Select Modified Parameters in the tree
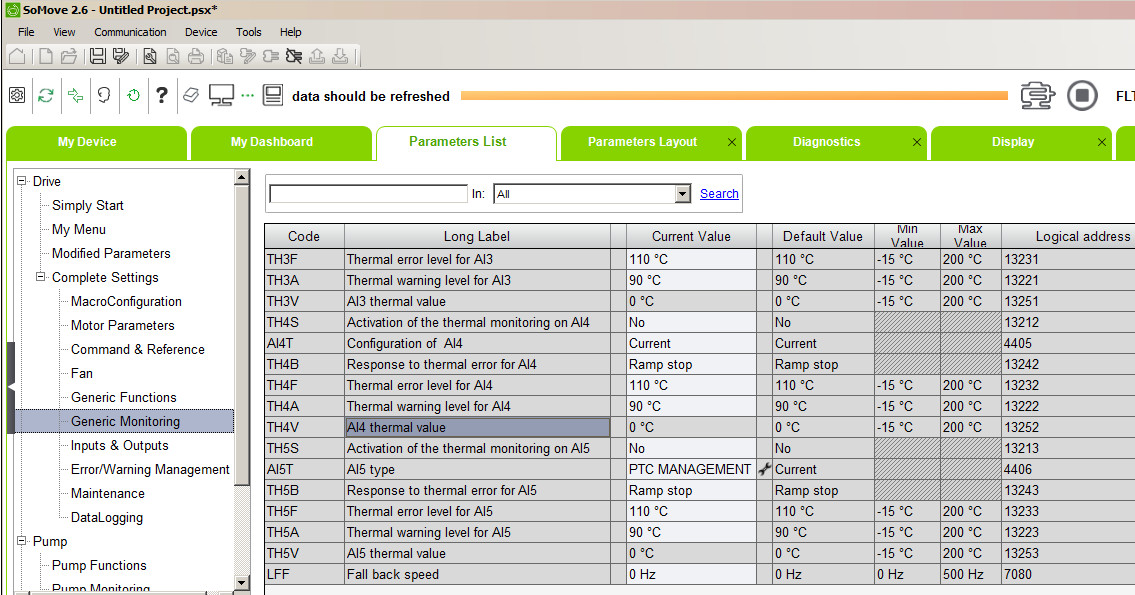 point(111,253)
